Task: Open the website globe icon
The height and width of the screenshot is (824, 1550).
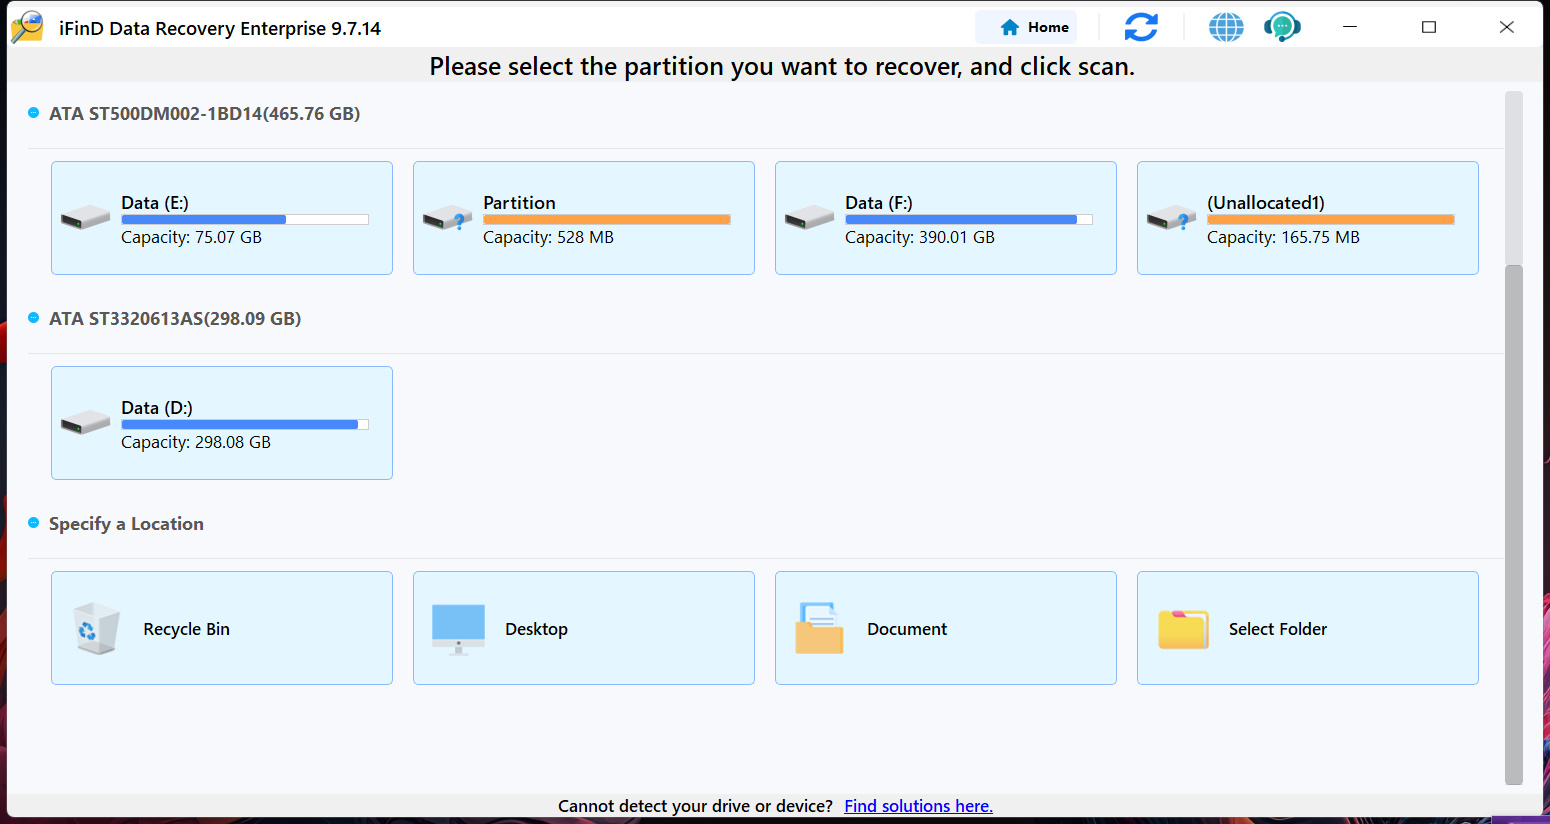Action: pos(1226,27)
